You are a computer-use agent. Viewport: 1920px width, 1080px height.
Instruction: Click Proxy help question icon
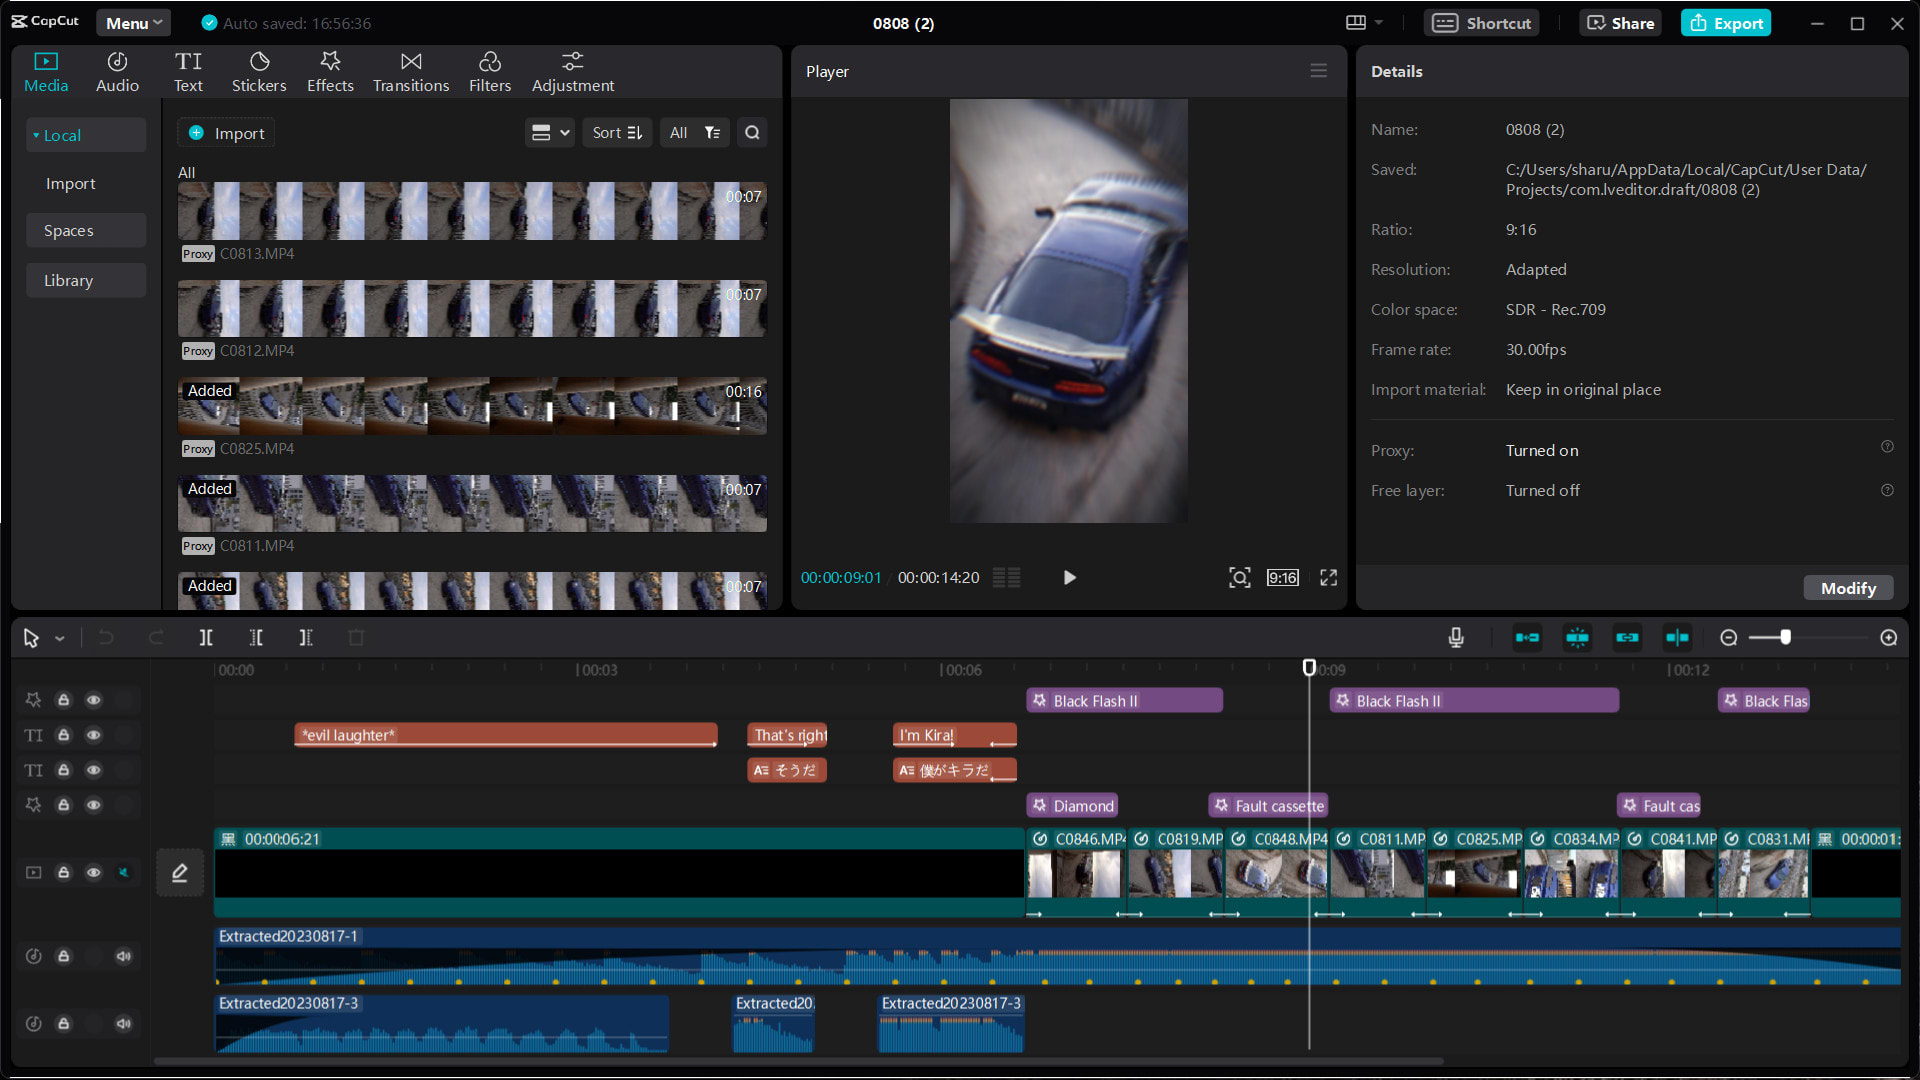pos(1887,447)
